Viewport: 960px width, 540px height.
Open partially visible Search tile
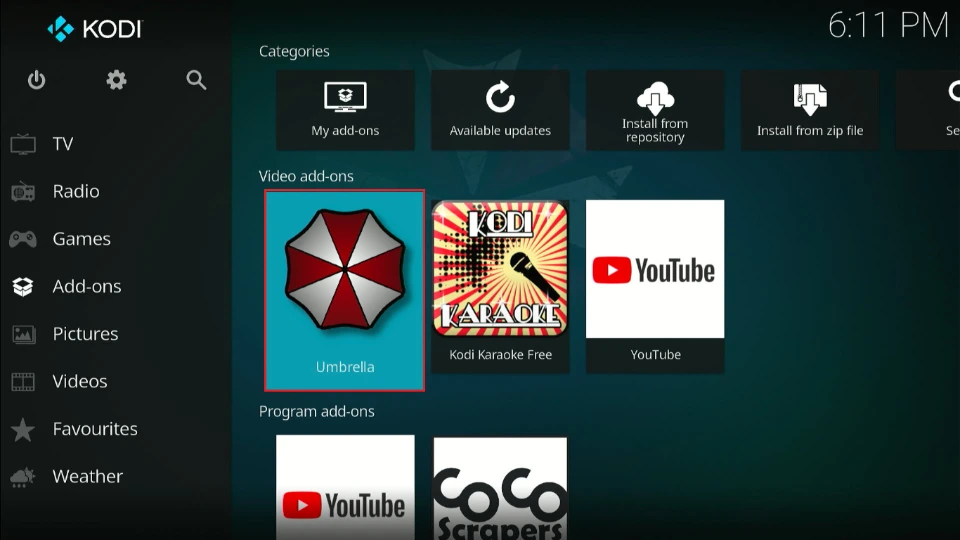[928, 110]
